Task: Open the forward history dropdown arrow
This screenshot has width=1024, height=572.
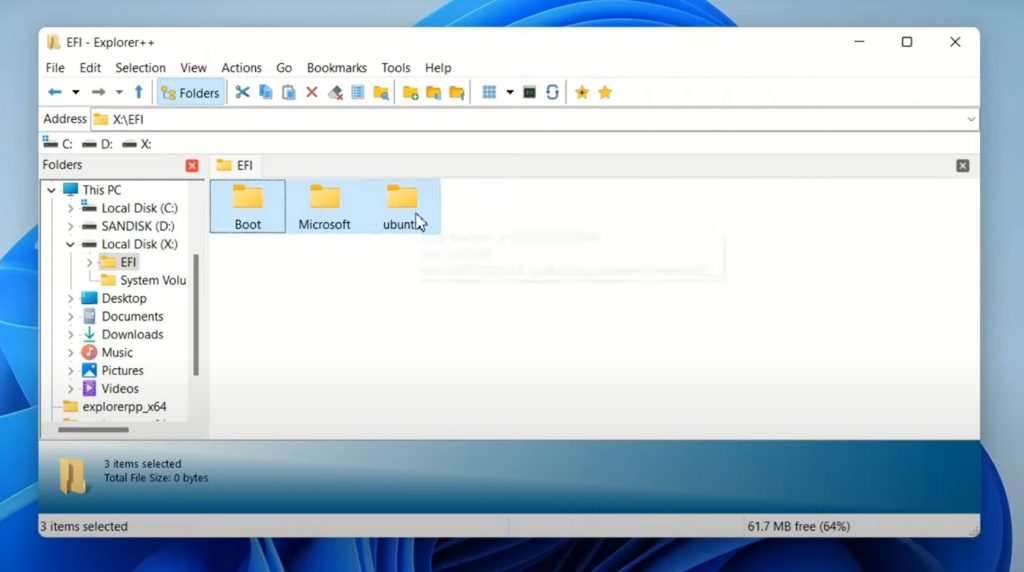Action: coord(119,93)
